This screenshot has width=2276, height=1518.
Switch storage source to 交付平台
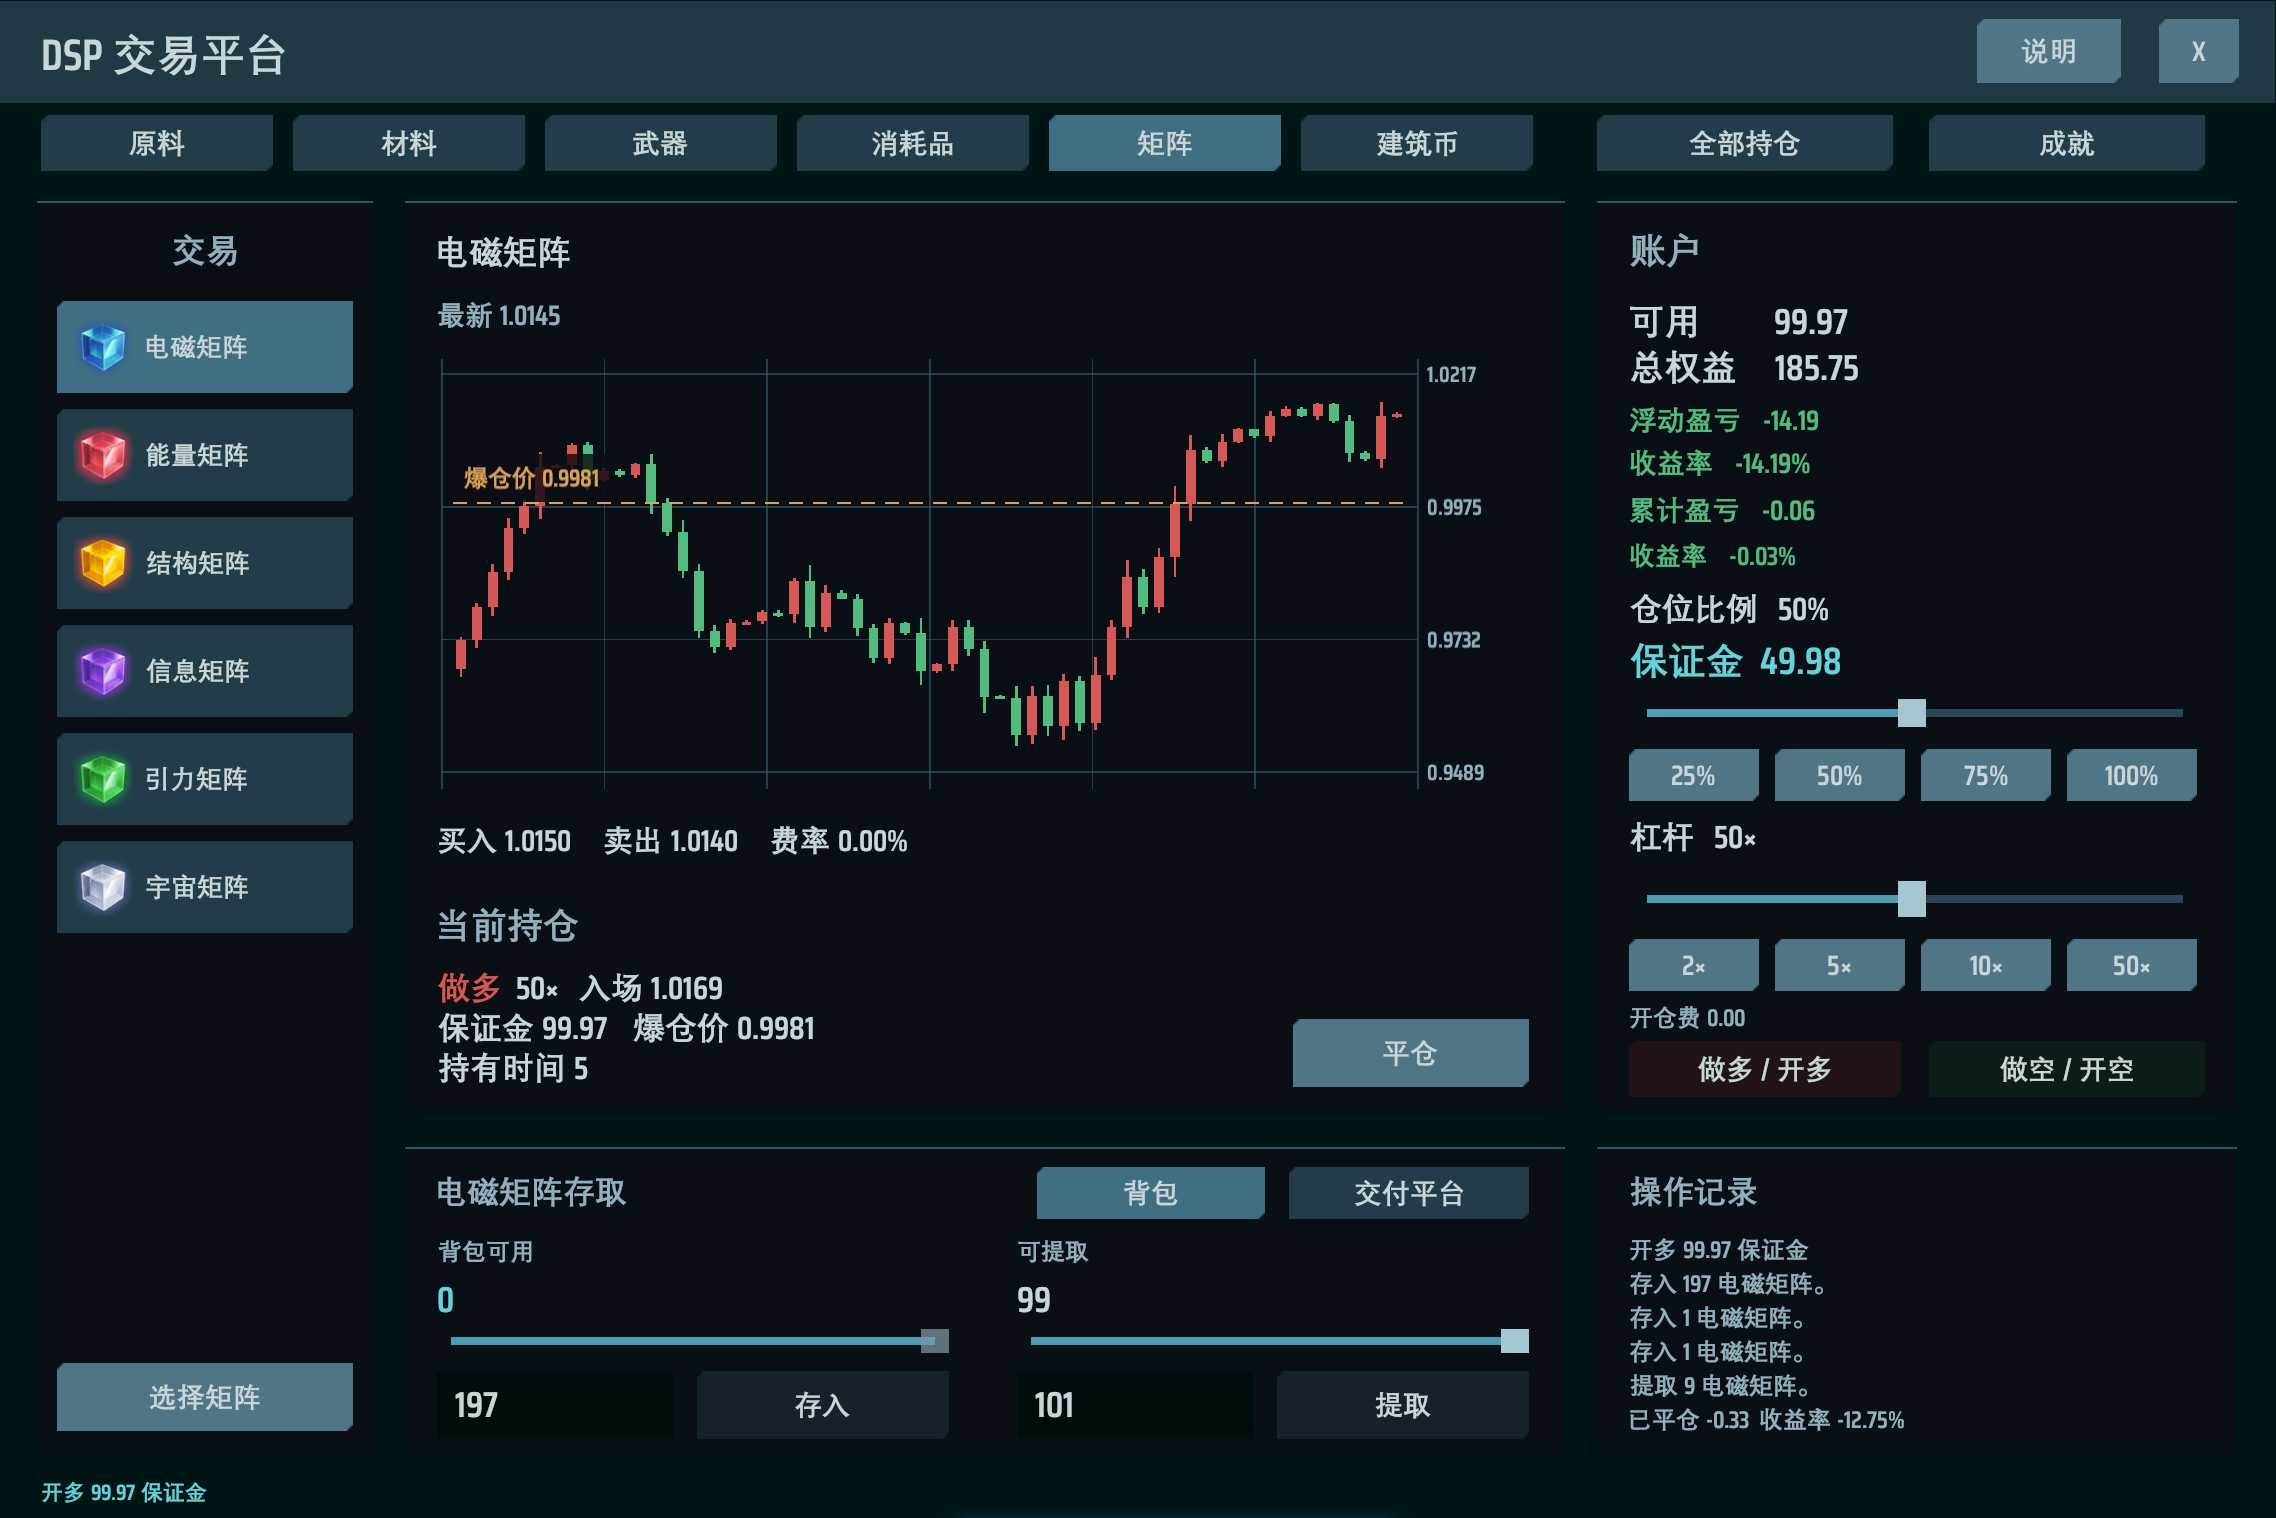(1409, 1193)
